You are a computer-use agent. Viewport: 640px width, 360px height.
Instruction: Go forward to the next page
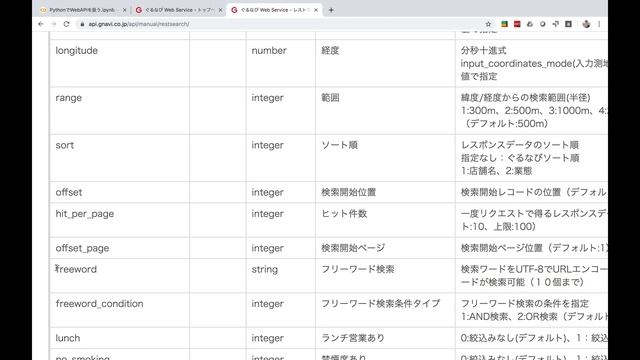point(53,24)
